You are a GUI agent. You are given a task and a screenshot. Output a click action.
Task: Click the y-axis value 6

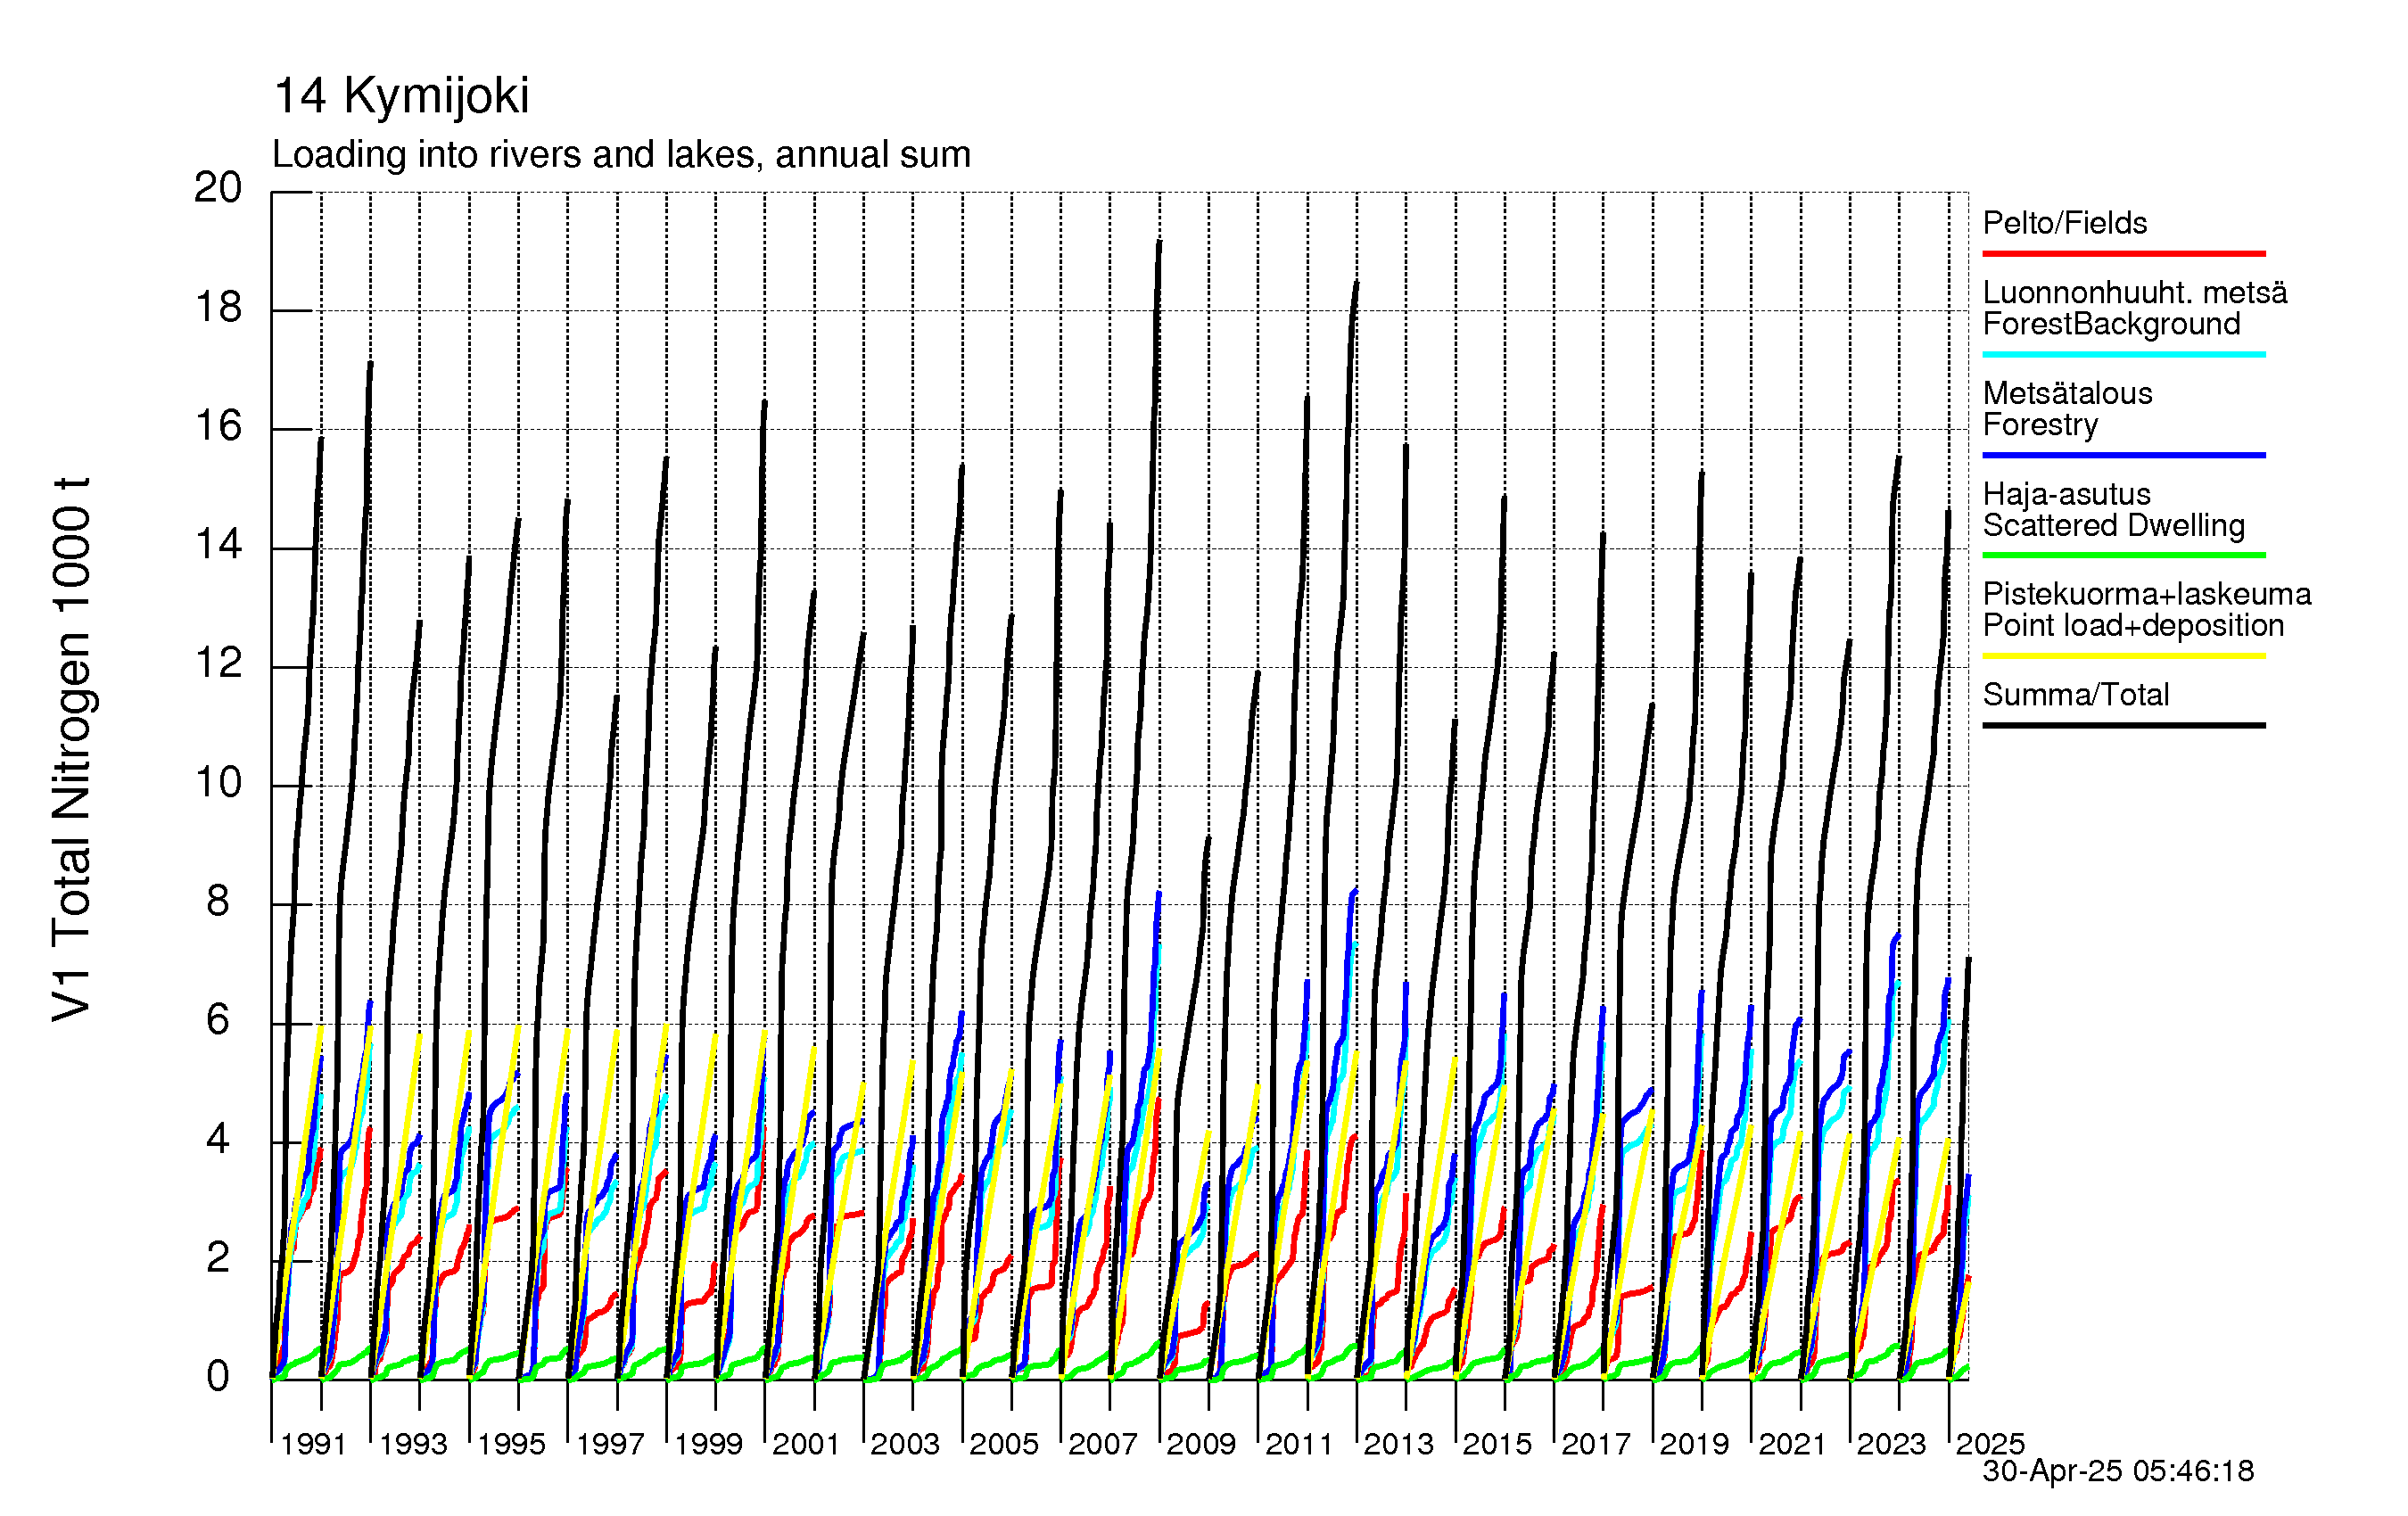coord(218,1021)
